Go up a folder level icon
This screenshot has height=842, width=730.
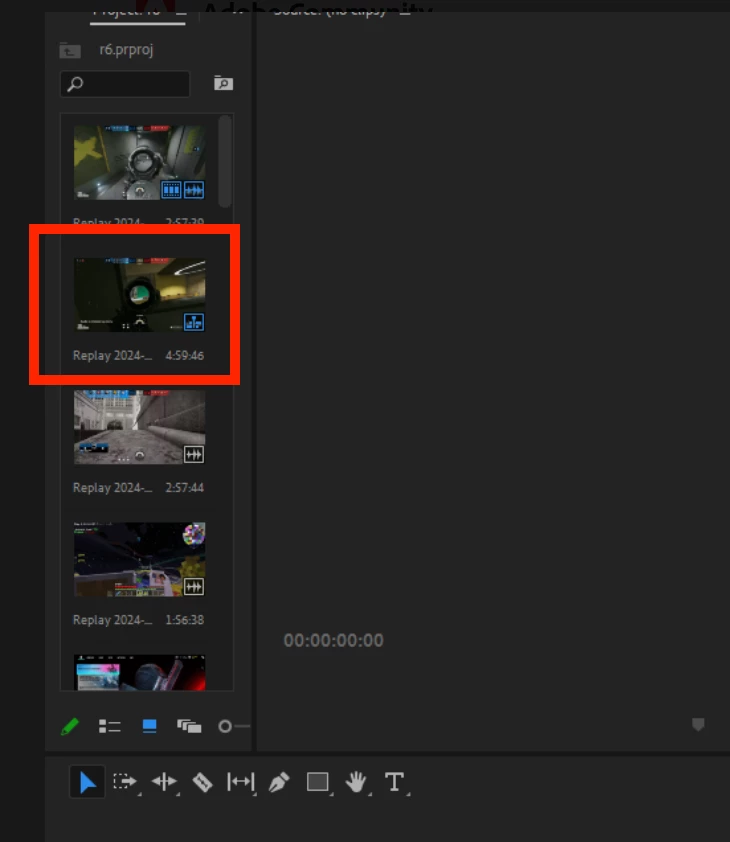[x=70, y=50]
